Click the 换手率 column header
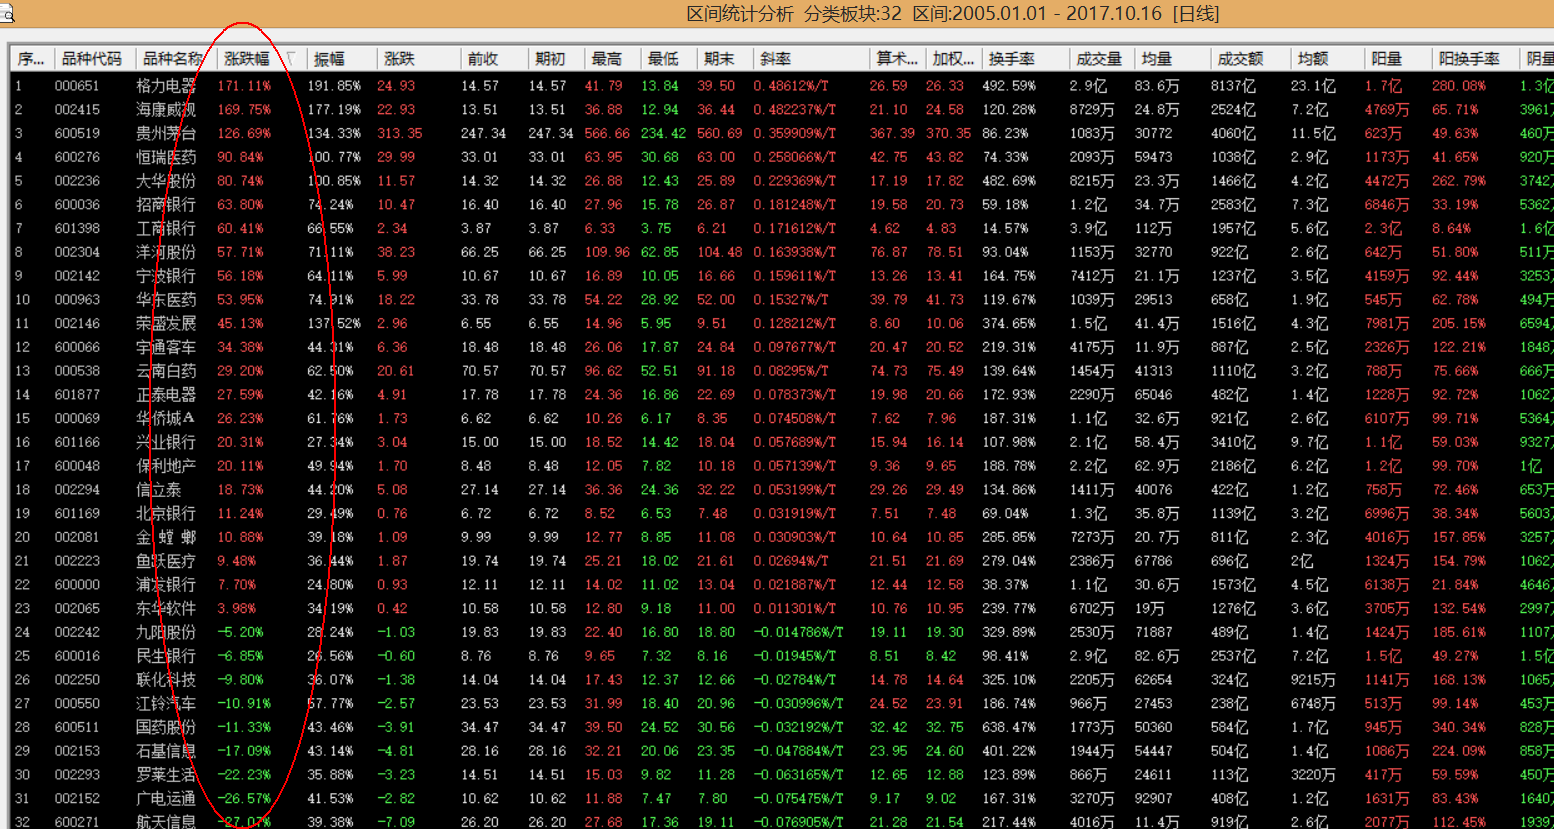The height and width of the screenshot is (829, 1554). (1011, 59)
